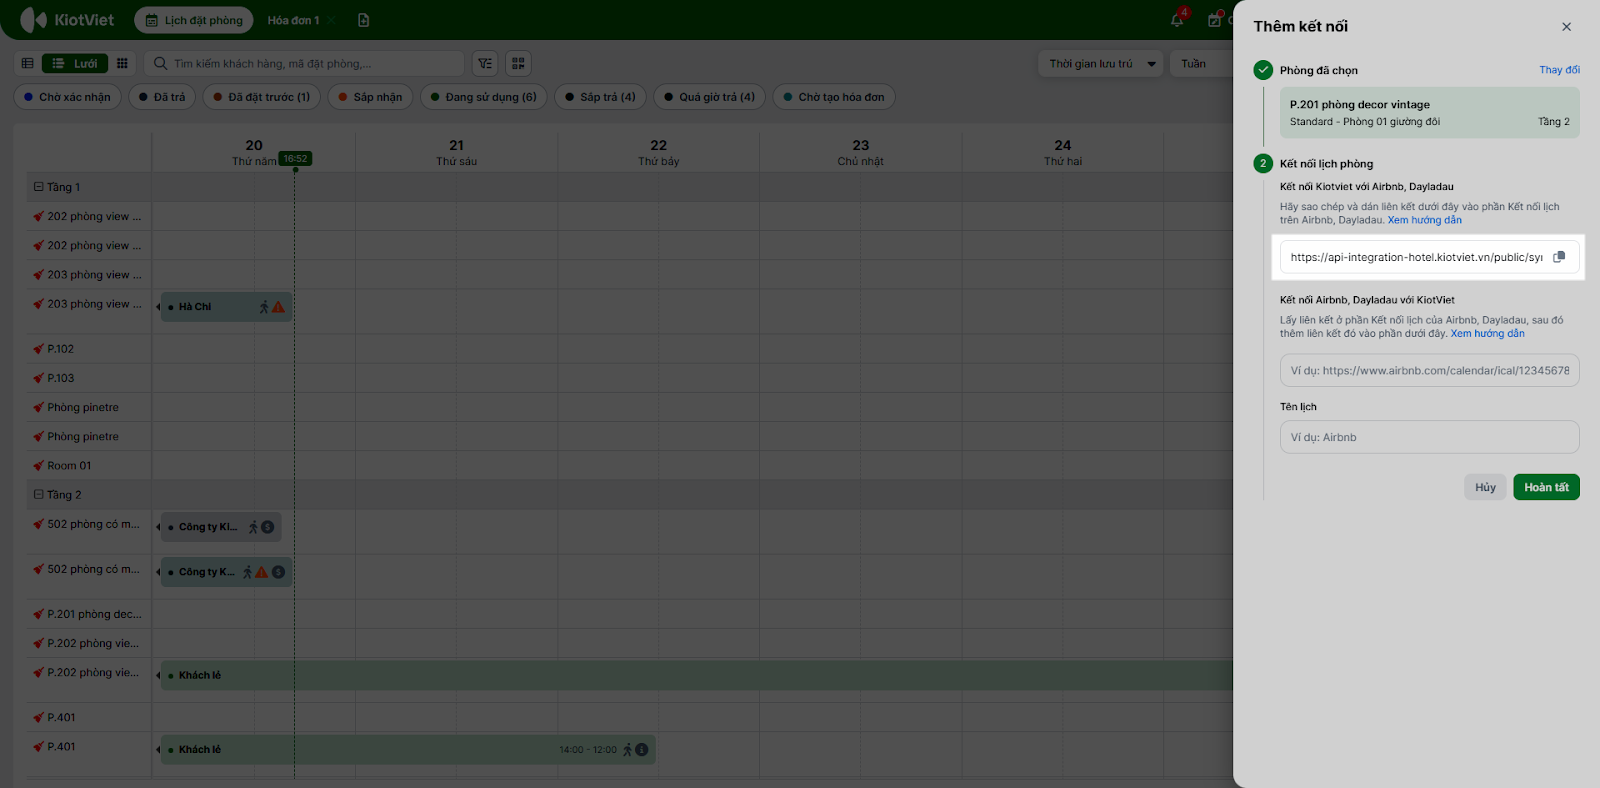Select the Lưới view mode
This screenshot has height=788, width=1600.
point(75,64)
